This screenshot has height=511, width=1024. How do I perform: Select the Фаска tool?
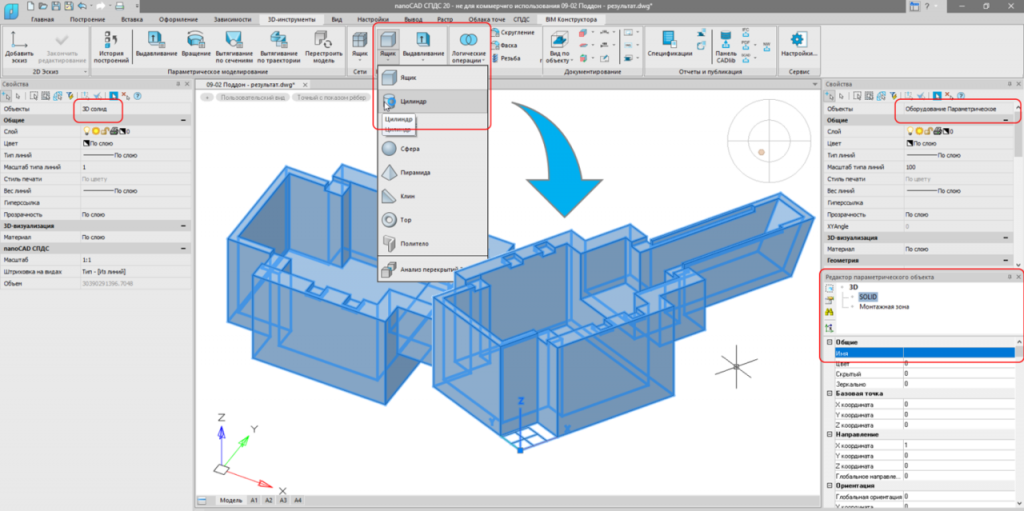pyautogui.click(x=504, y=45)
